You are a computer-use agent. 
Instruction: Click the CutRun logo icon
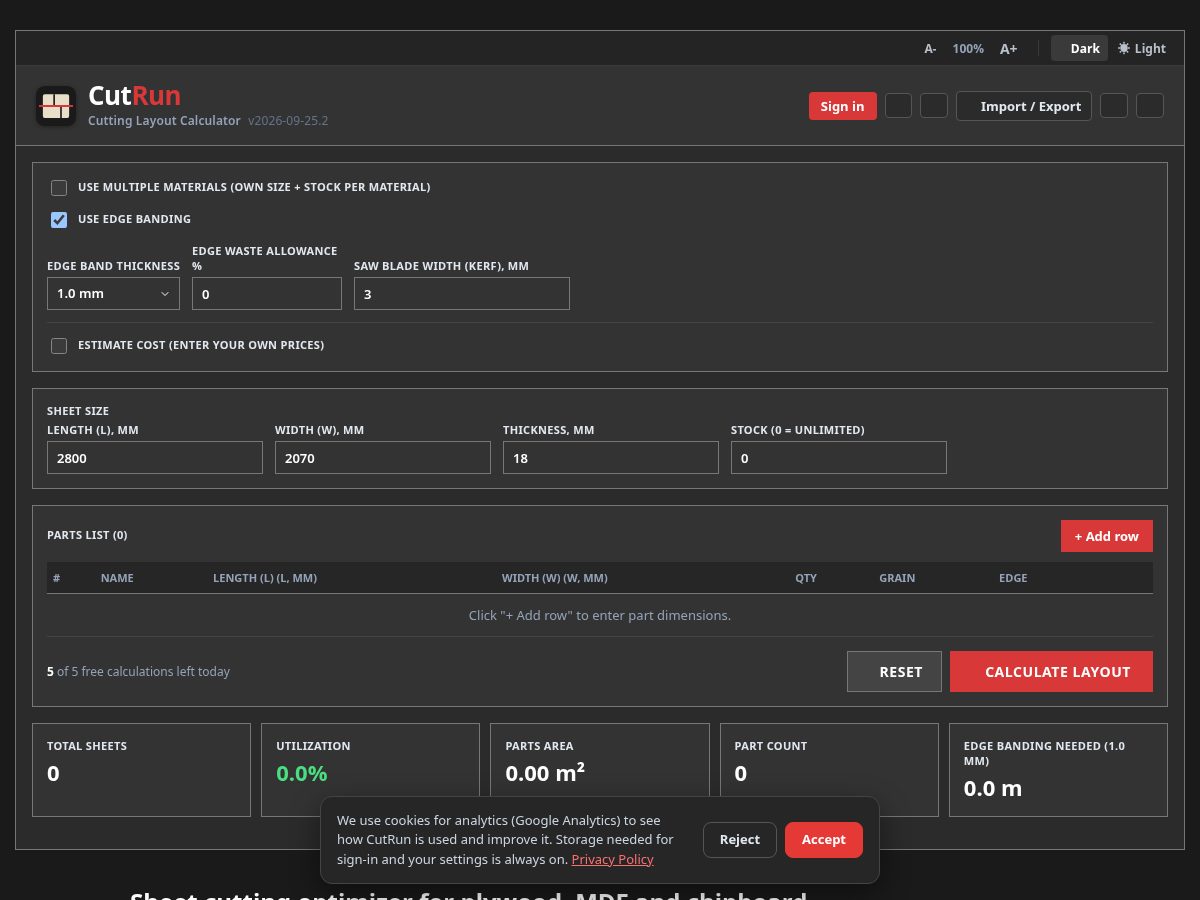(56, 106)
